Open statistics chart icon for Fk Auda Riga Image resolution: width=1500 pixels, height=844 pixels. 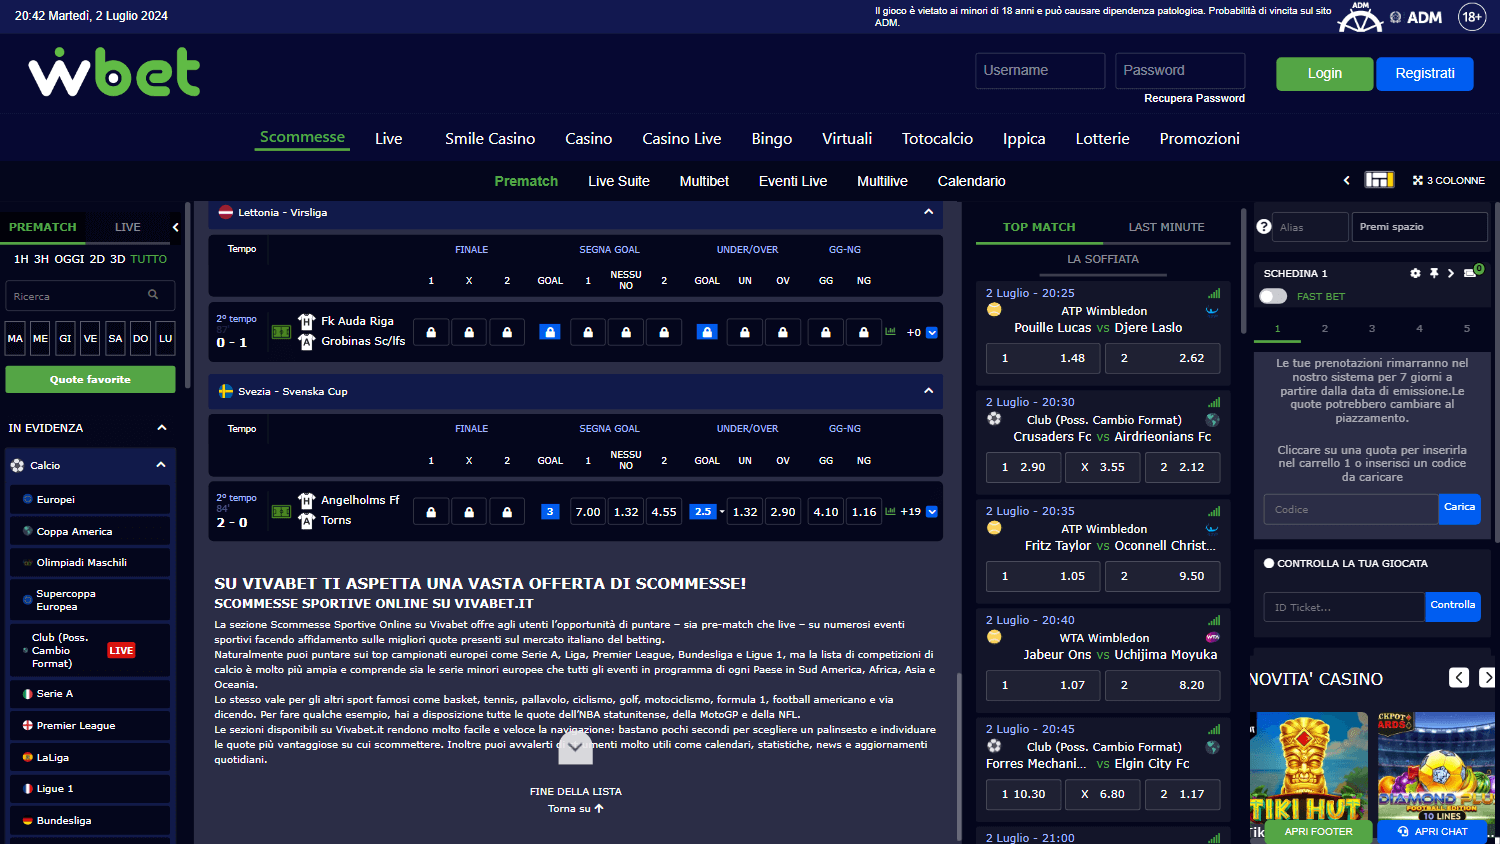[x=890, y=331]
